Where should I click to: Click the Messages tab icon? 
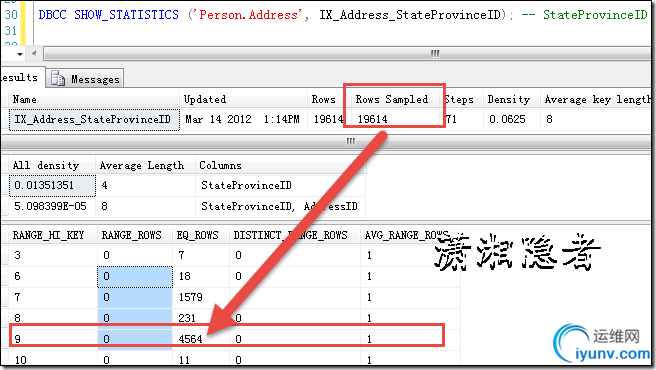[x=58, y=79]
